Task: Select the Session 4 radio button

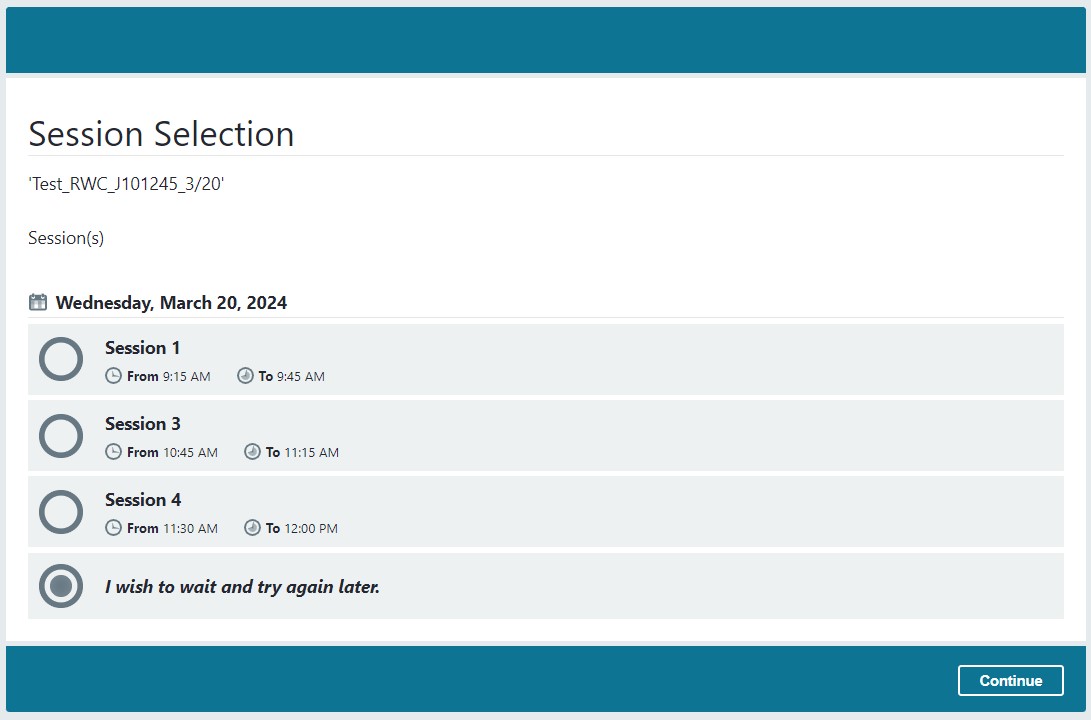Action: pos(61,511)
